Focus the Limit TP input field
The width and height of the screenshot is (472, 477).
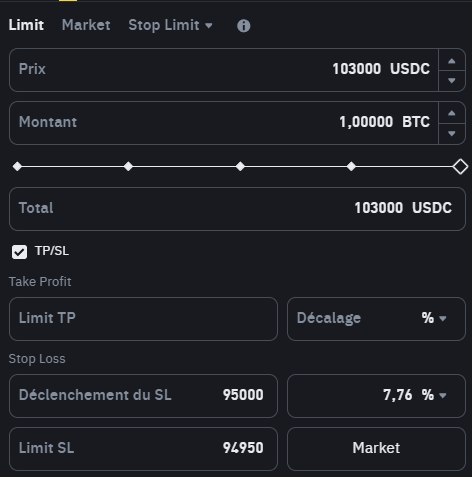click(x=143, y=319)
